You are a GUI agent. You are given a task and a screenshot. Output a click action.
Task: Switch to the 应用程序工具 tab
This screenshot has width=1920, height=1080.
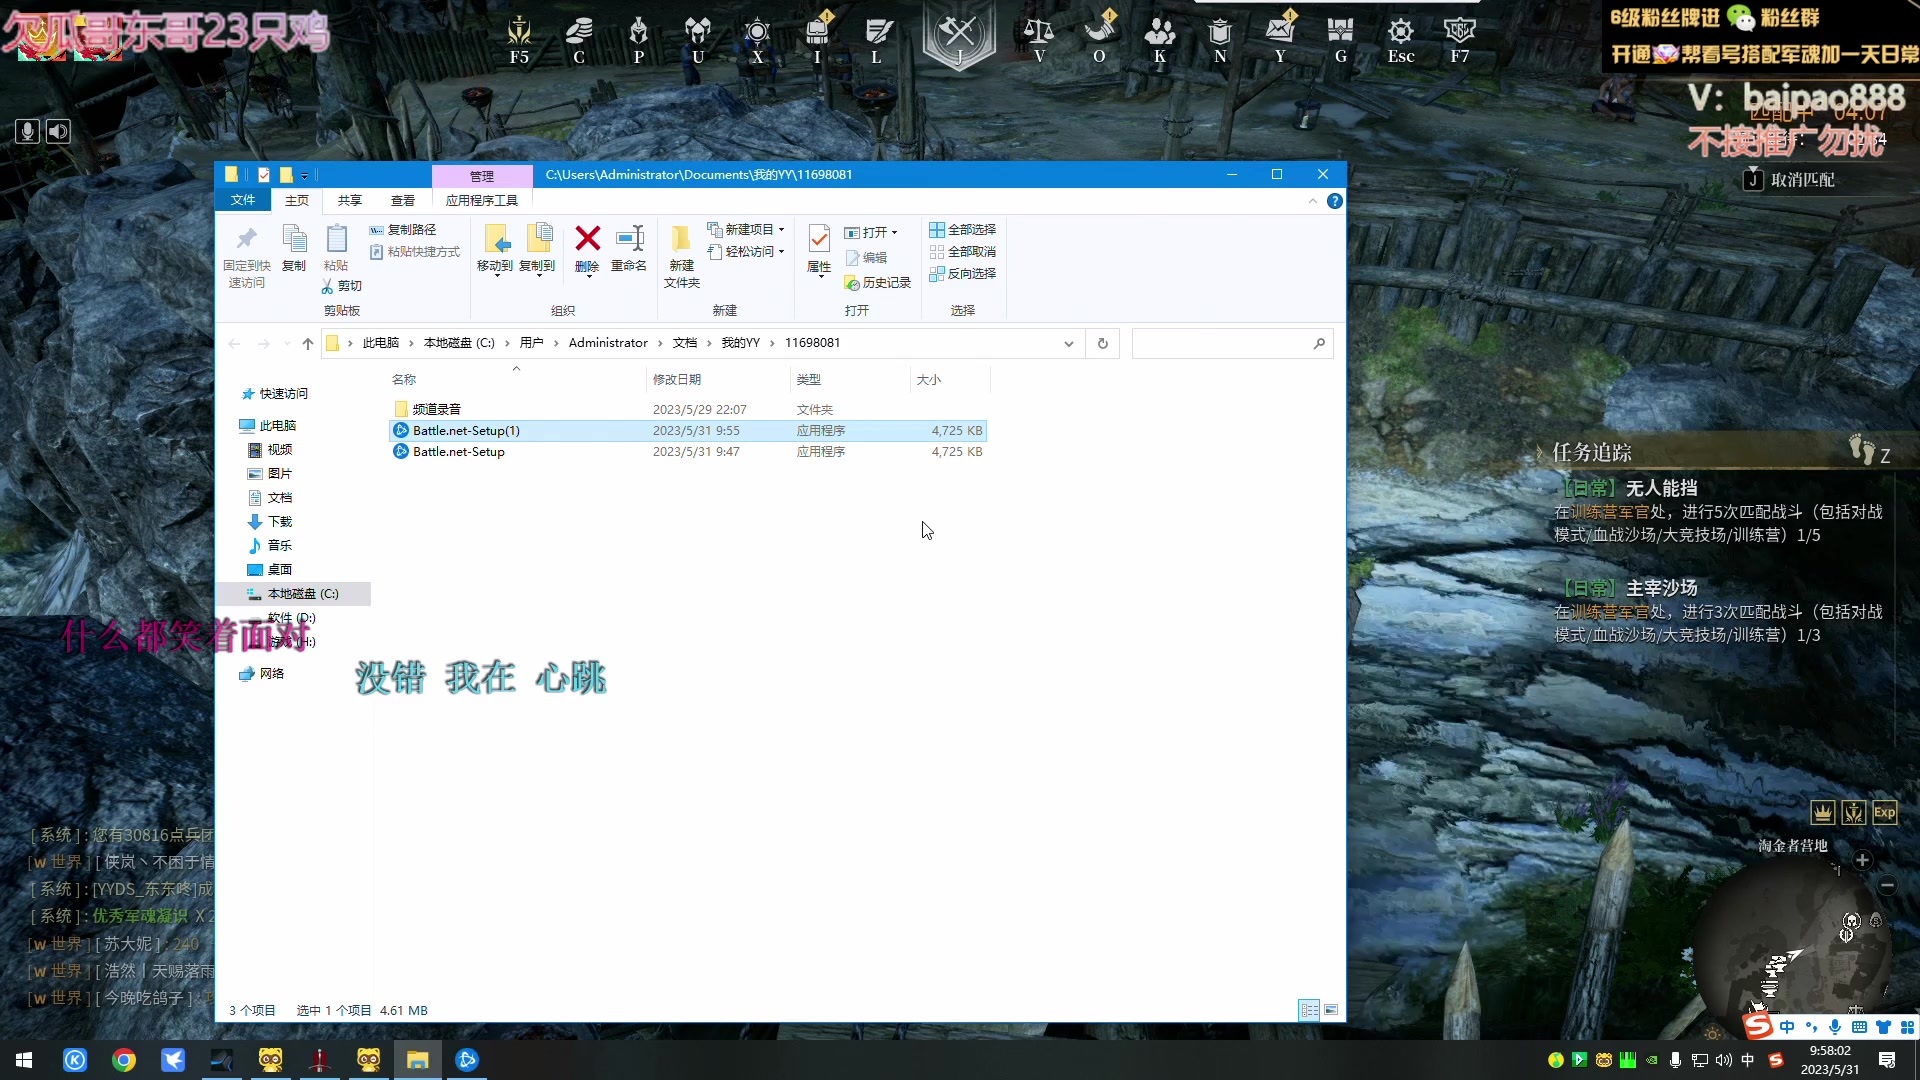pos(482,201)
